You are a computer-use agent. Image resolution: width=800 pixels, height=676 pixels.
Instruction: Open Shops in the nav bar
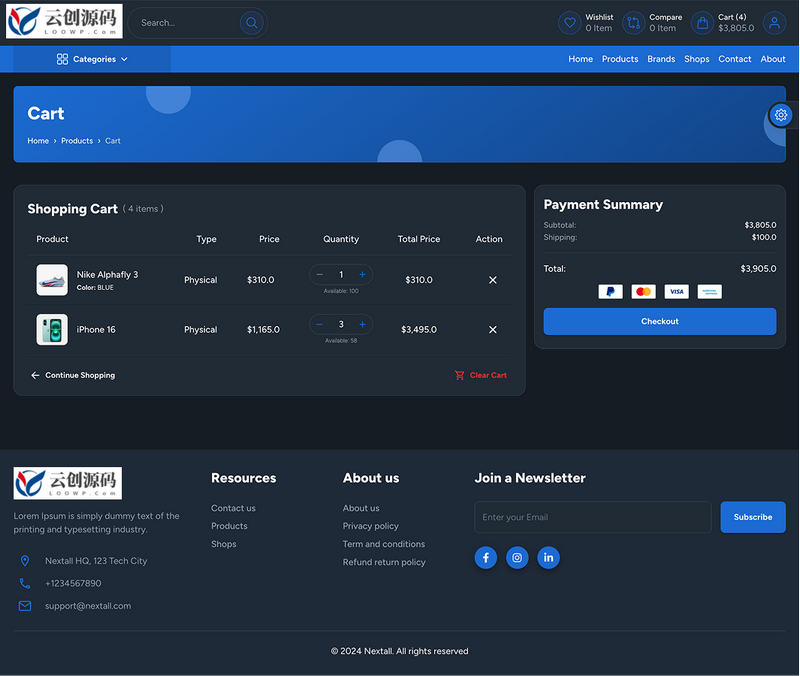[x=696, y=59]
